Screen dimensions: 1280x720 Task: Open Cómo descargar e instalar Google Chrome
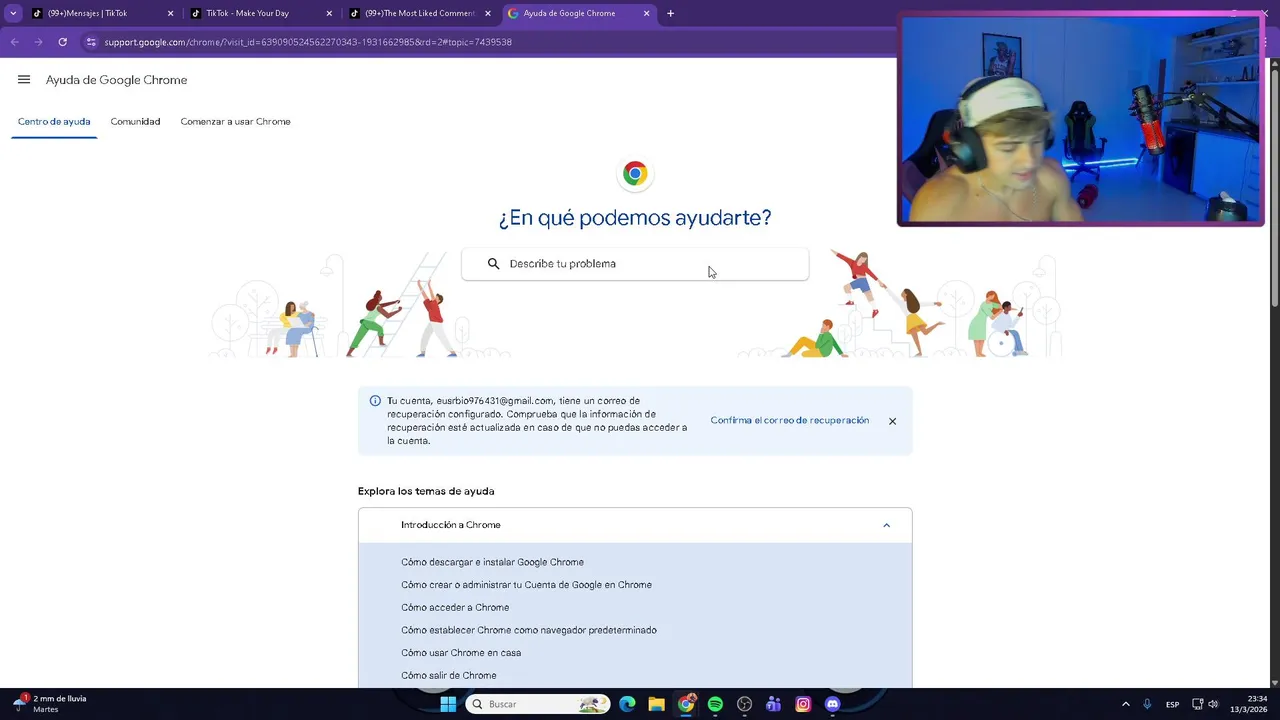click(492, 562)
